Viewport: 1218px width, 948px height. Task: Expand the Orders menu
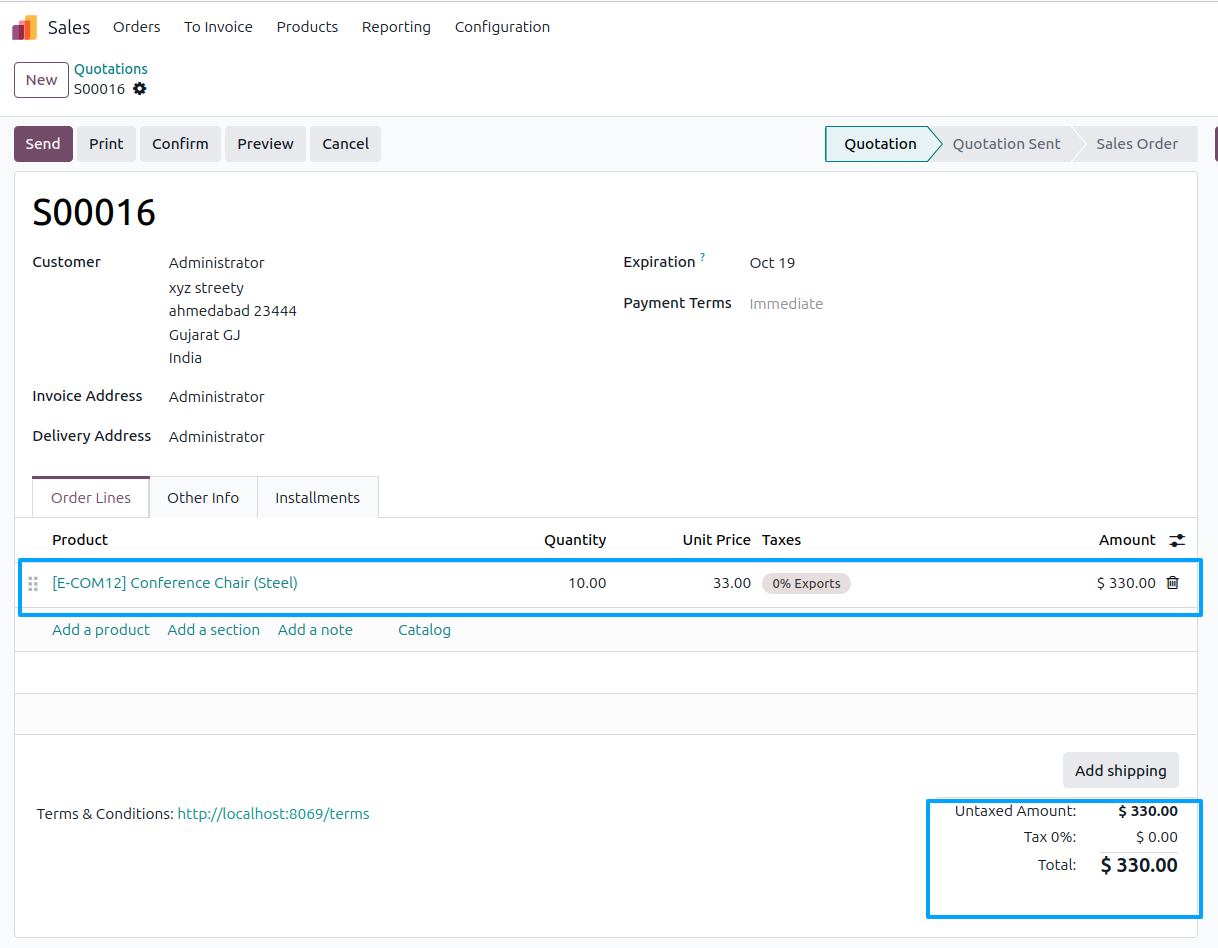[x=137, y=27]
